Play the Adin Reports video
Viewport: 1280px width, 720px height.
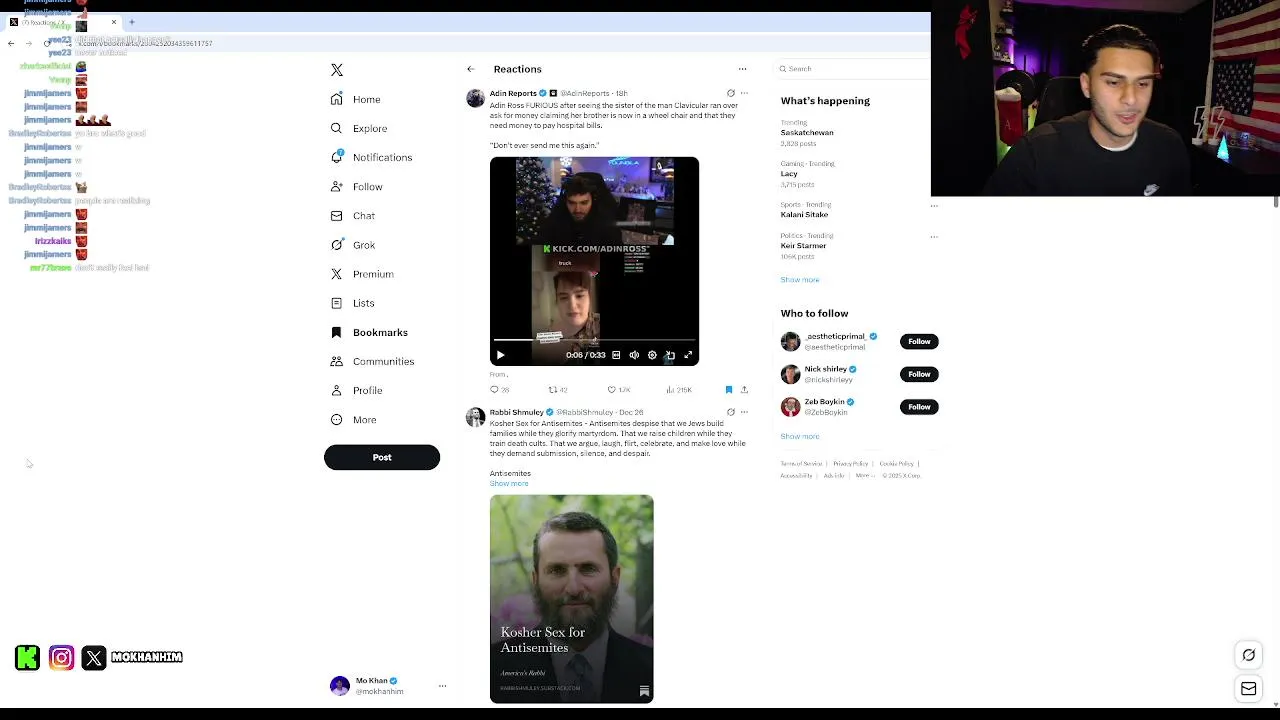(501, 355)
